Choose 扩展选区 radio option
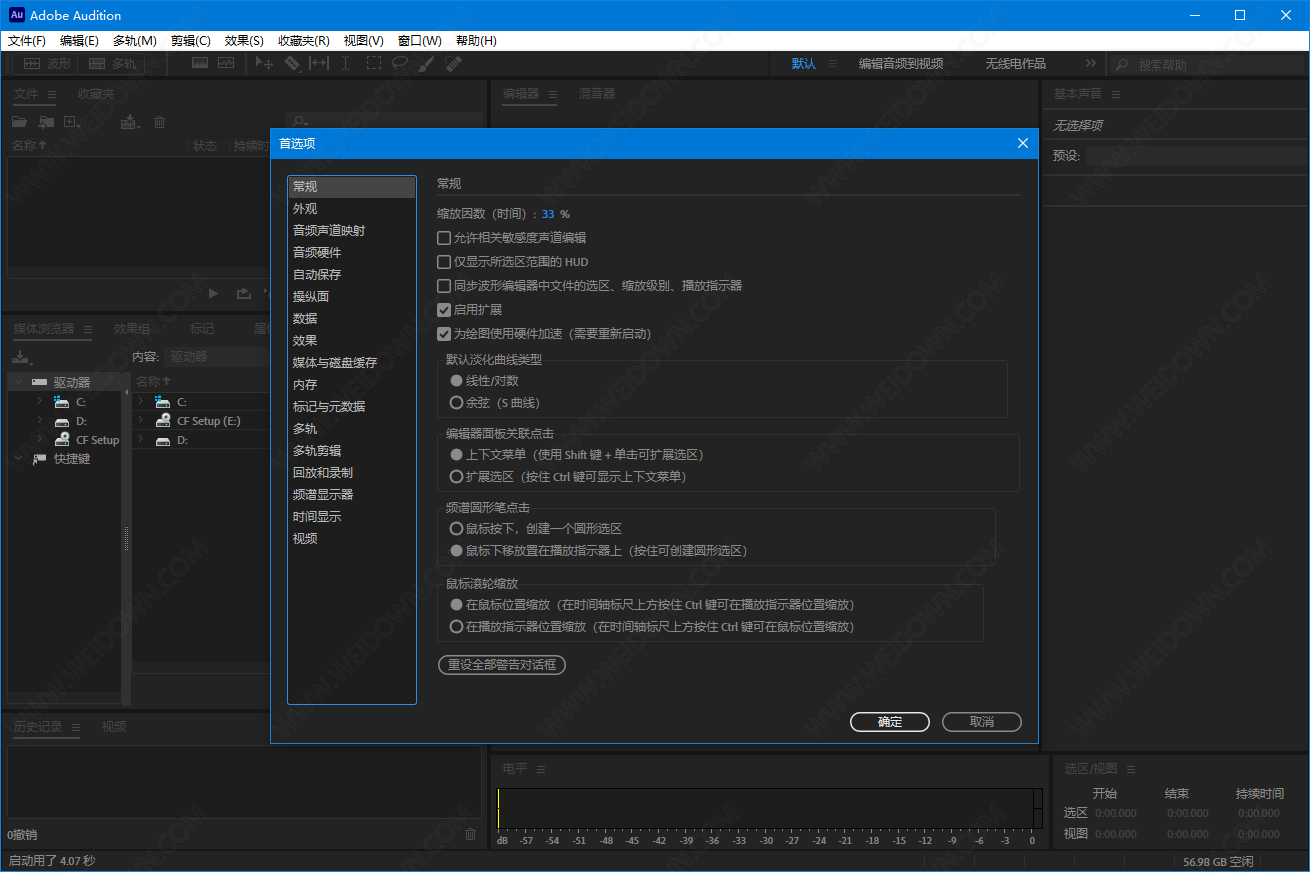The width and height of the screenshot is (1310, 872). click(457, 477)
